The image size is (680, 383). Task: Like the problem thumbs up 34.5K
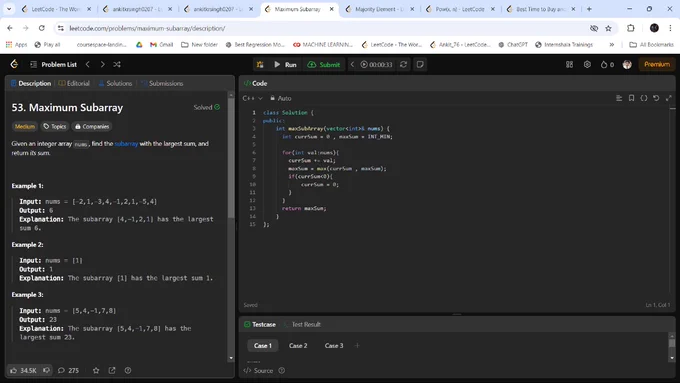(23, 370)
